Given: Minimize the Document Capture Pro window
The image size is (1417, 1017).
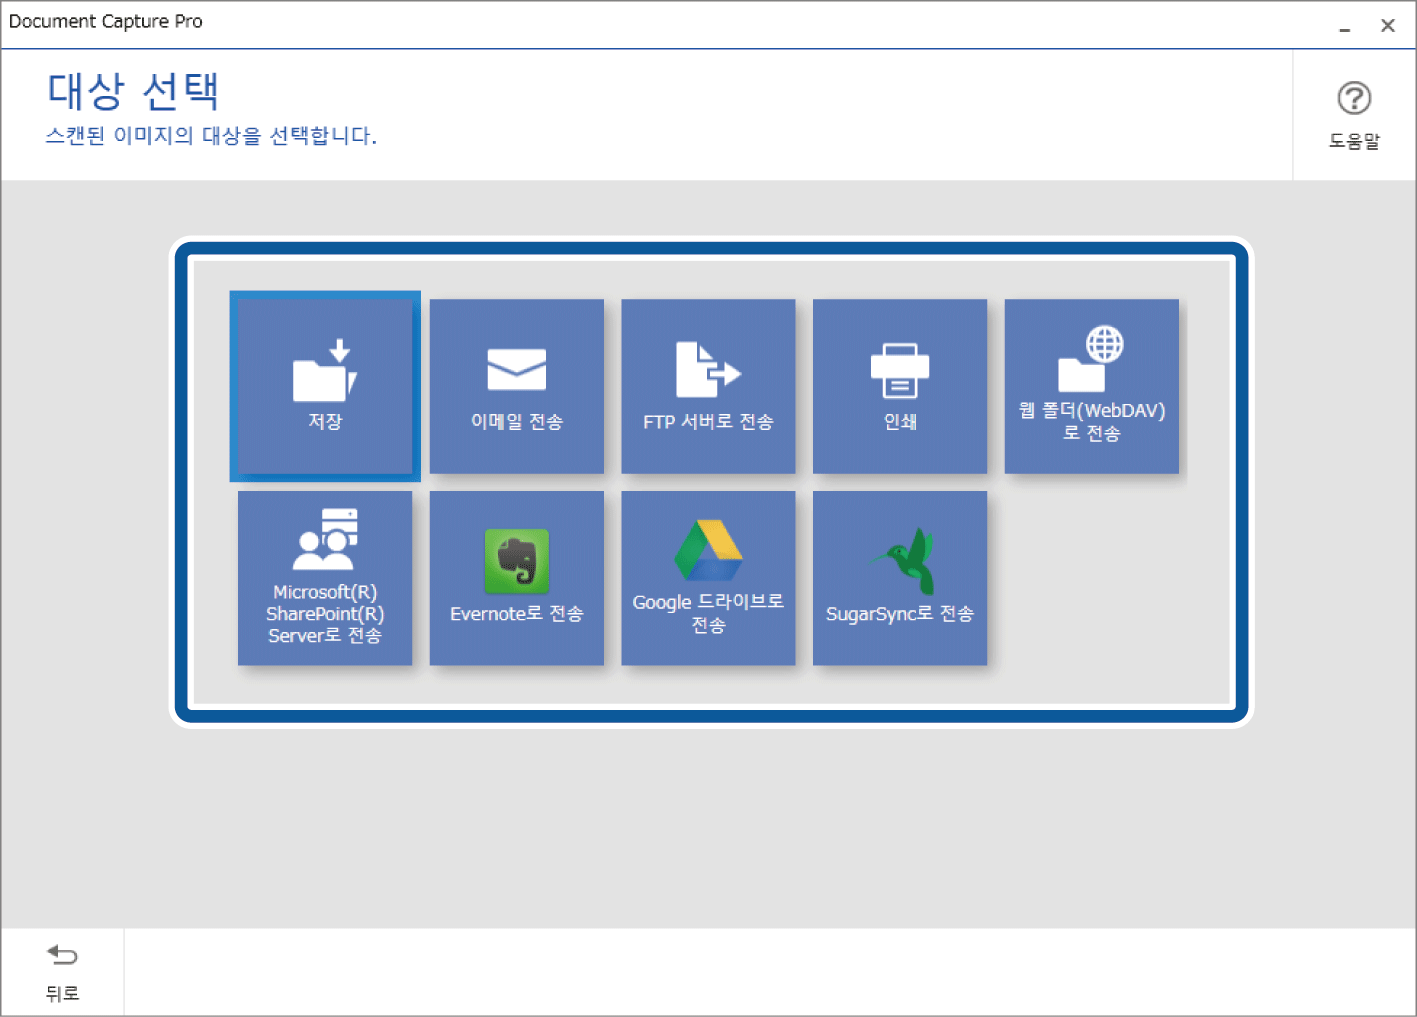Looking at the screenshot, I should [x=1345, y=27].
